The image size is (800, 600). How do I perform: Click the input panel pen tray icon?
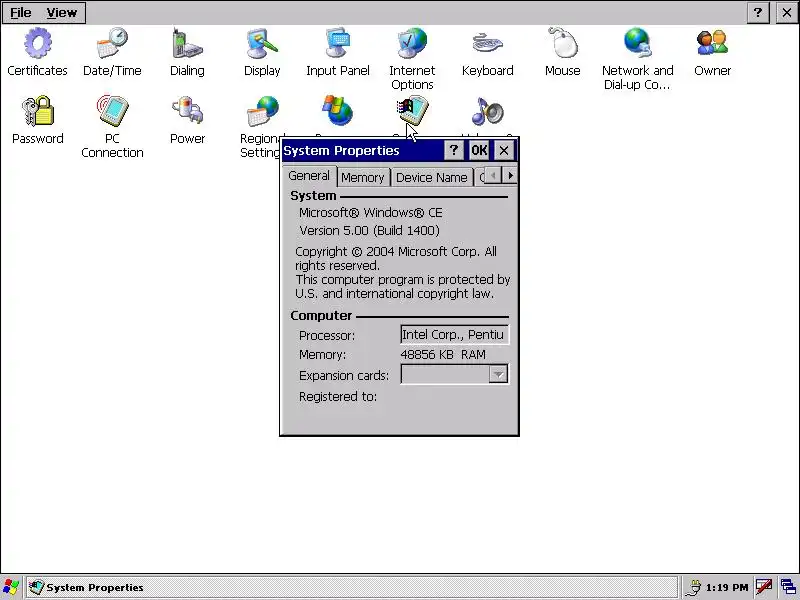pyautogui.click(x=764, y=587)
